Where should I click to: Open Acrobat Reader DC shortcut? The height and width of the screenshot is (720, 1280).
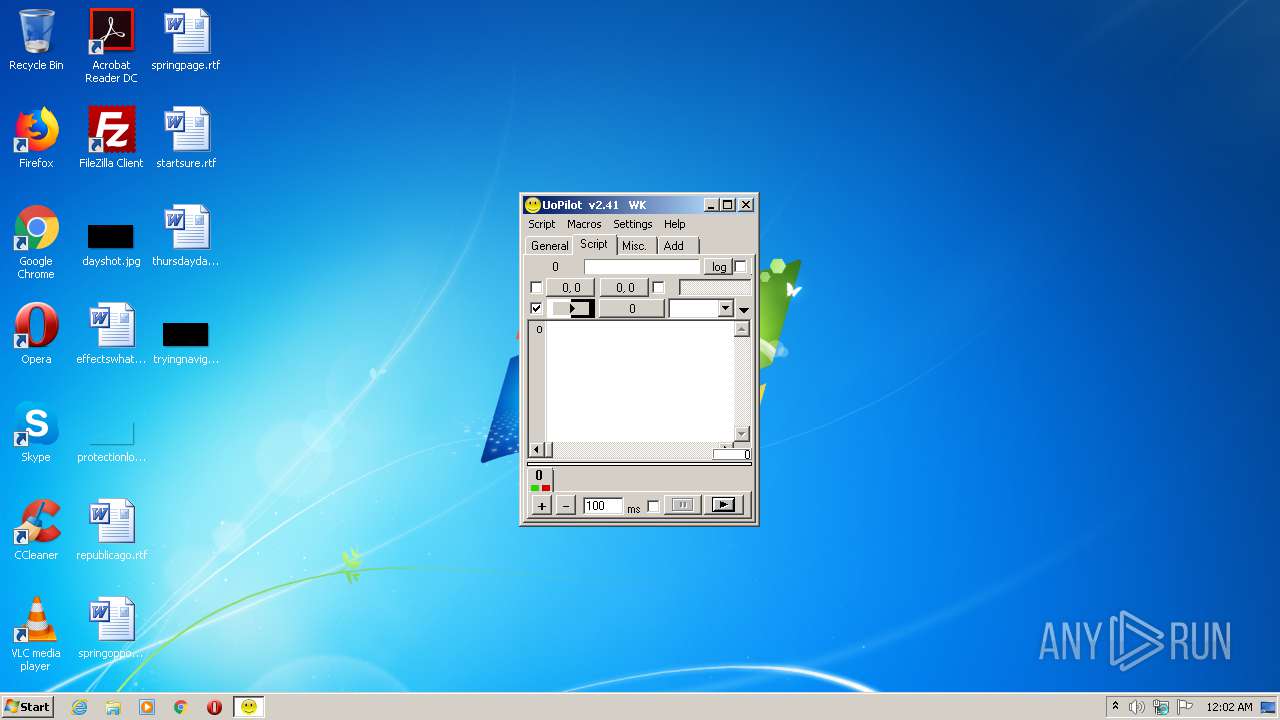(x=111, y=46)
